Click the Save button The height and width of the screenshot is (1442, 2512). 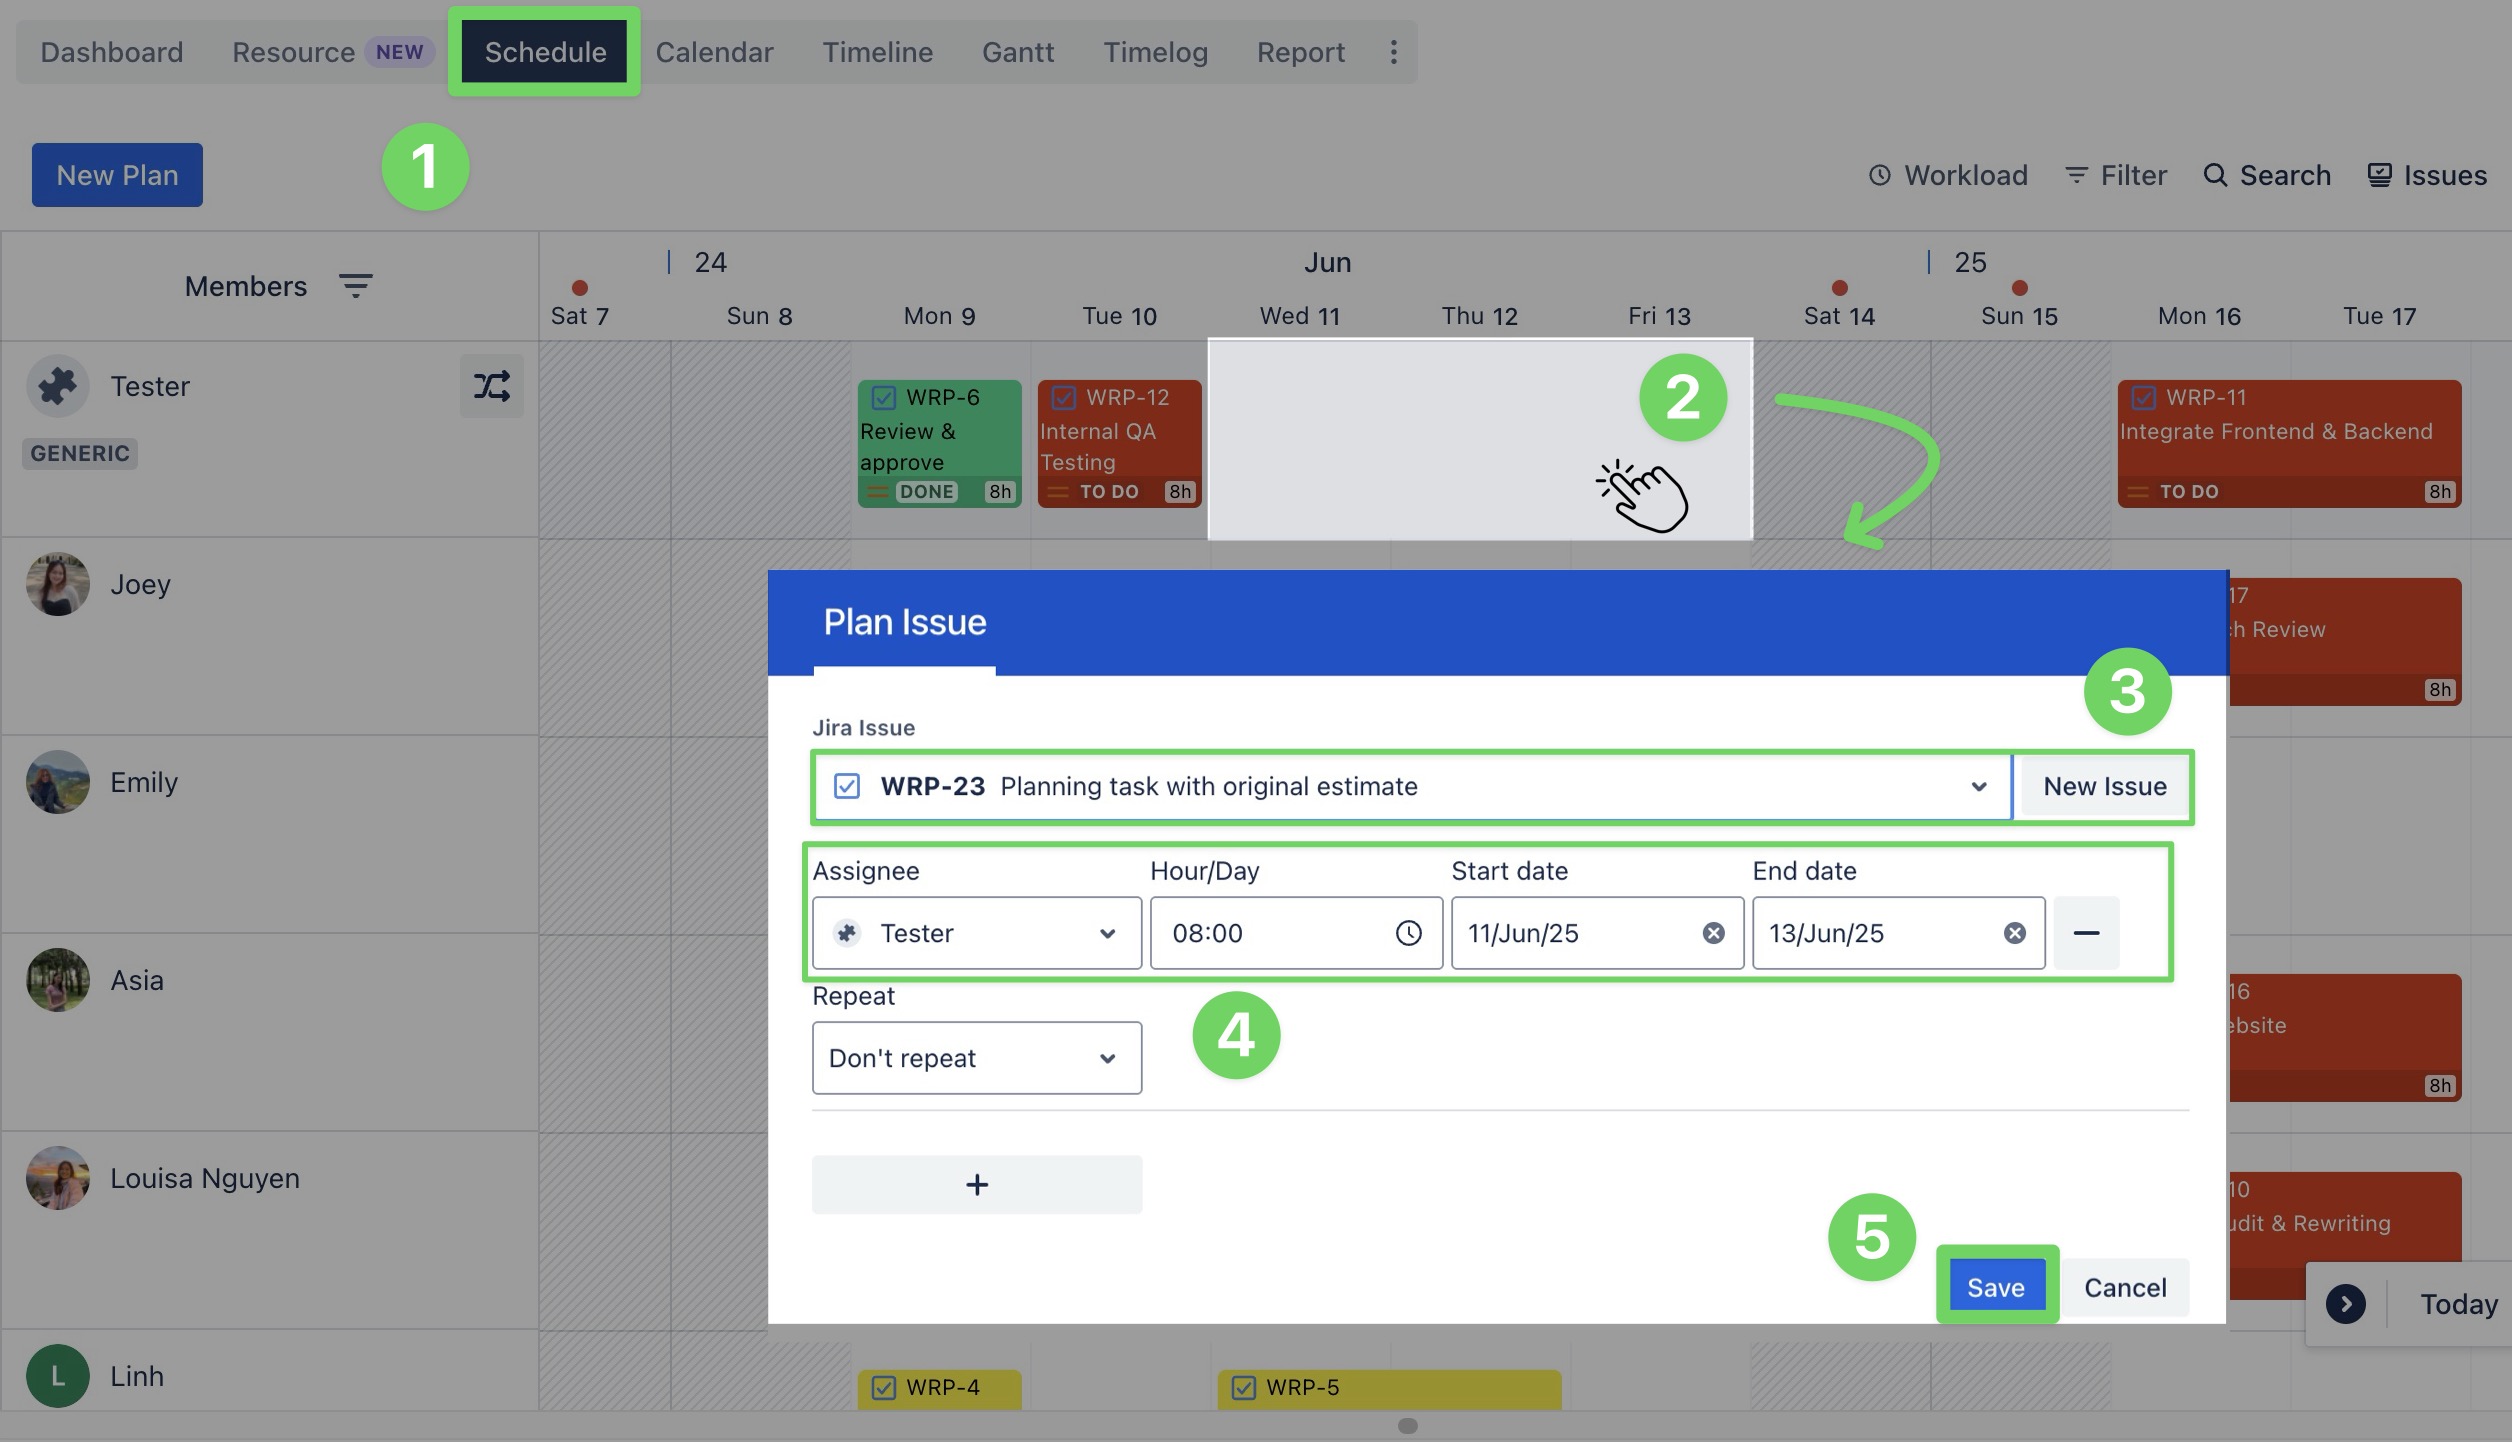(x=1995, y=1287)
